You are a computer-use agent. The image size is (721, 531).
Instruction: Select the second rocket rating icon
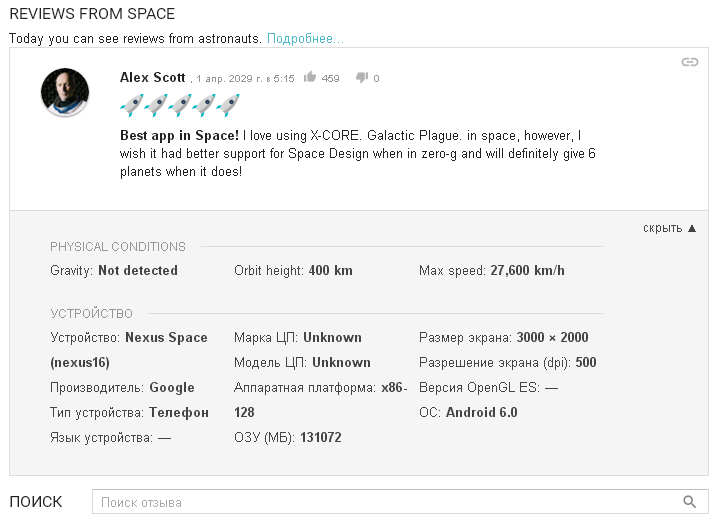pyautogui.click(x=156, y=105)
